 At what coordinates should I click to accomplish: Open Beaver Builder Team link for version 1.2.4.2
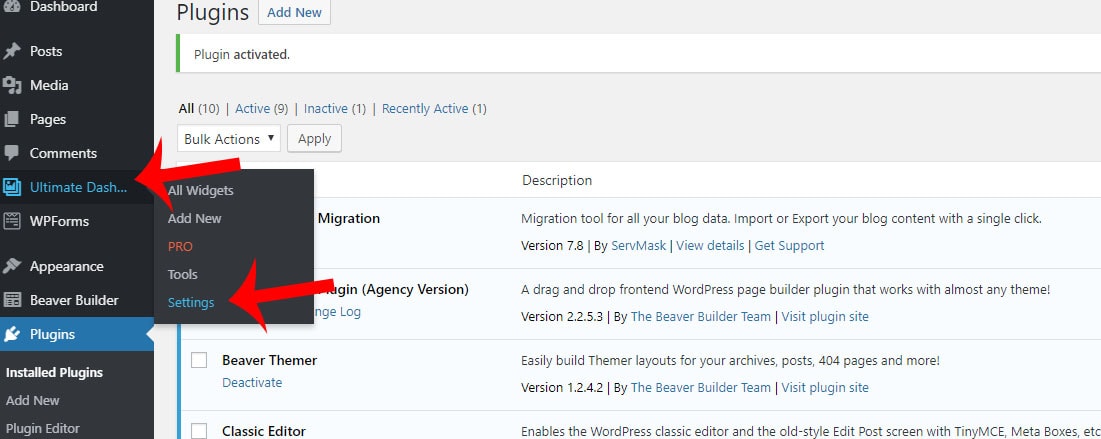[x=701, y=388]
